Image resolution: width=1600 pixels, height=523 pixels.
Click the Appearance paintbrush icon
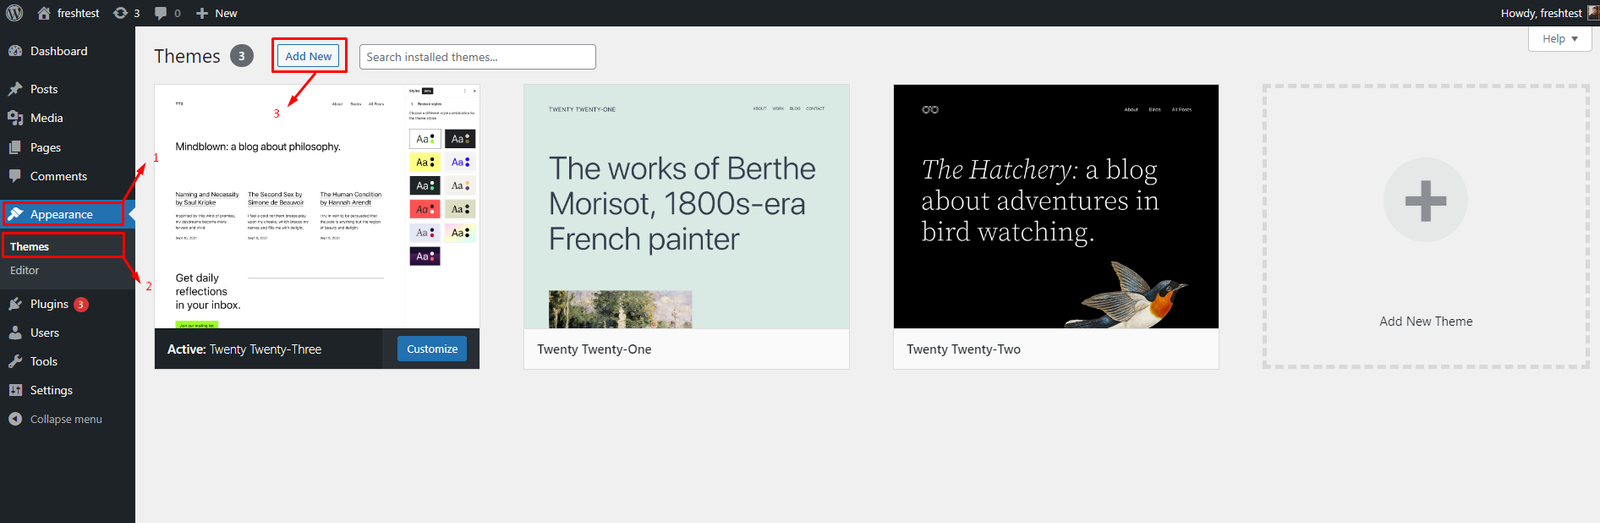pyautogui.click(x=15, y=214)
